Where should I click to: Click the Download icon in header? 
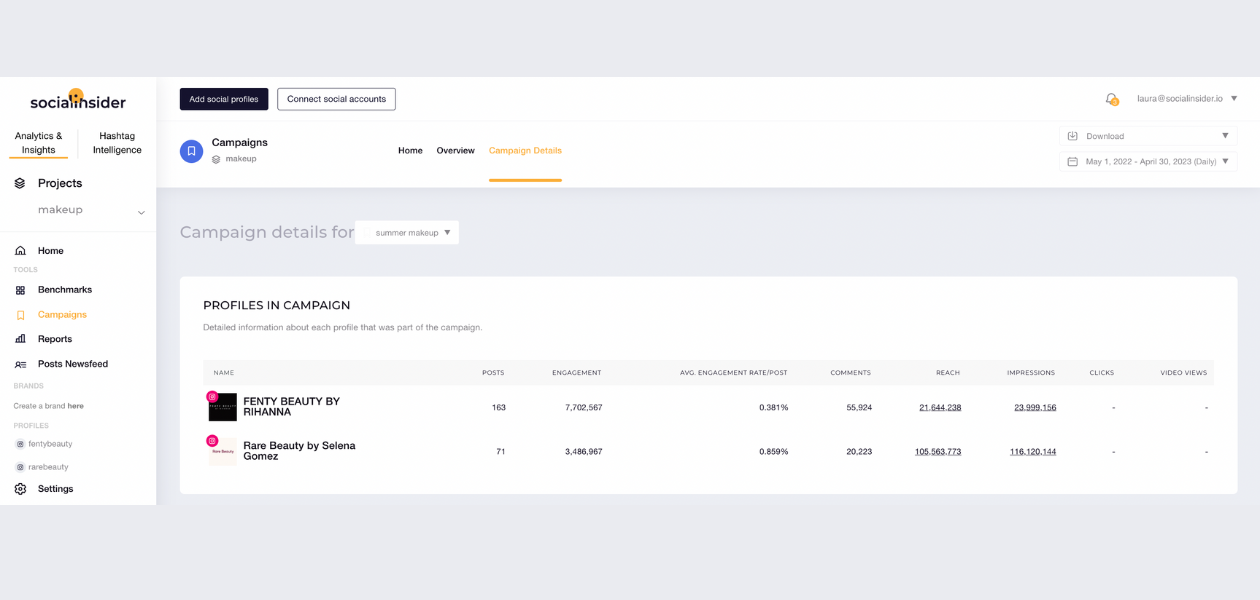pyautogui.click(x=1072, y=136)
